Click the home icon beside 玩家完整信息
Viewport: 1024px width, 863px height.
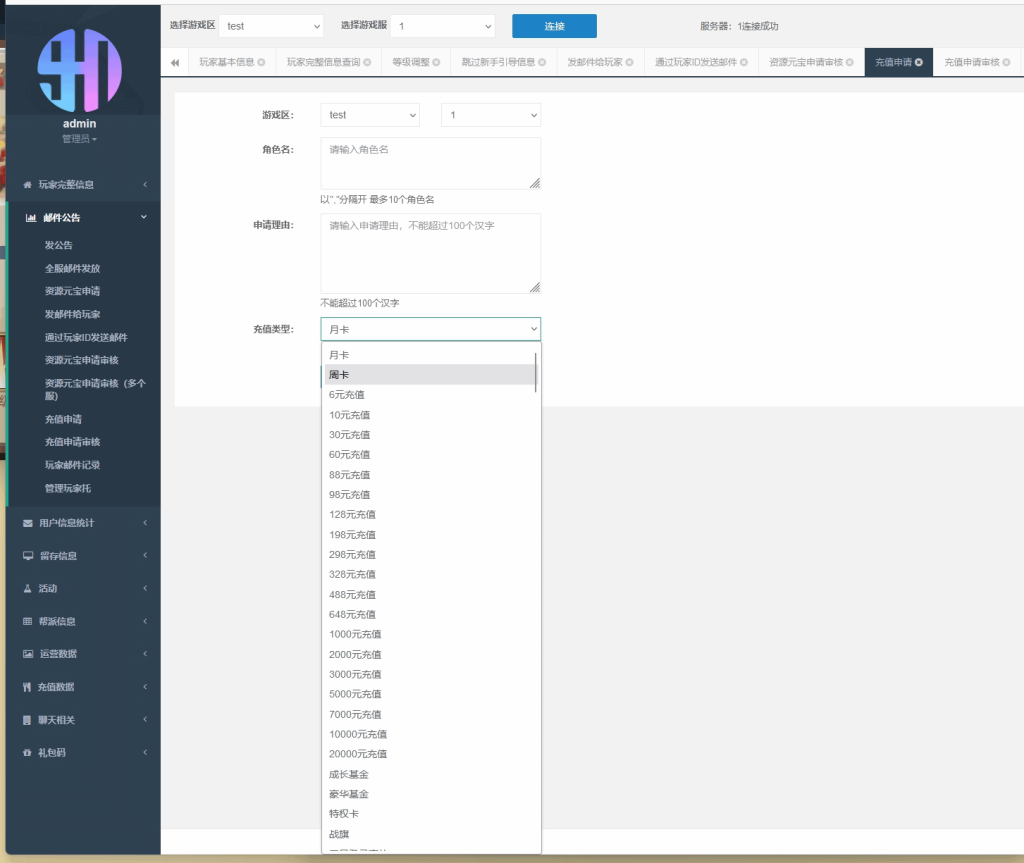tap(28, 185)
